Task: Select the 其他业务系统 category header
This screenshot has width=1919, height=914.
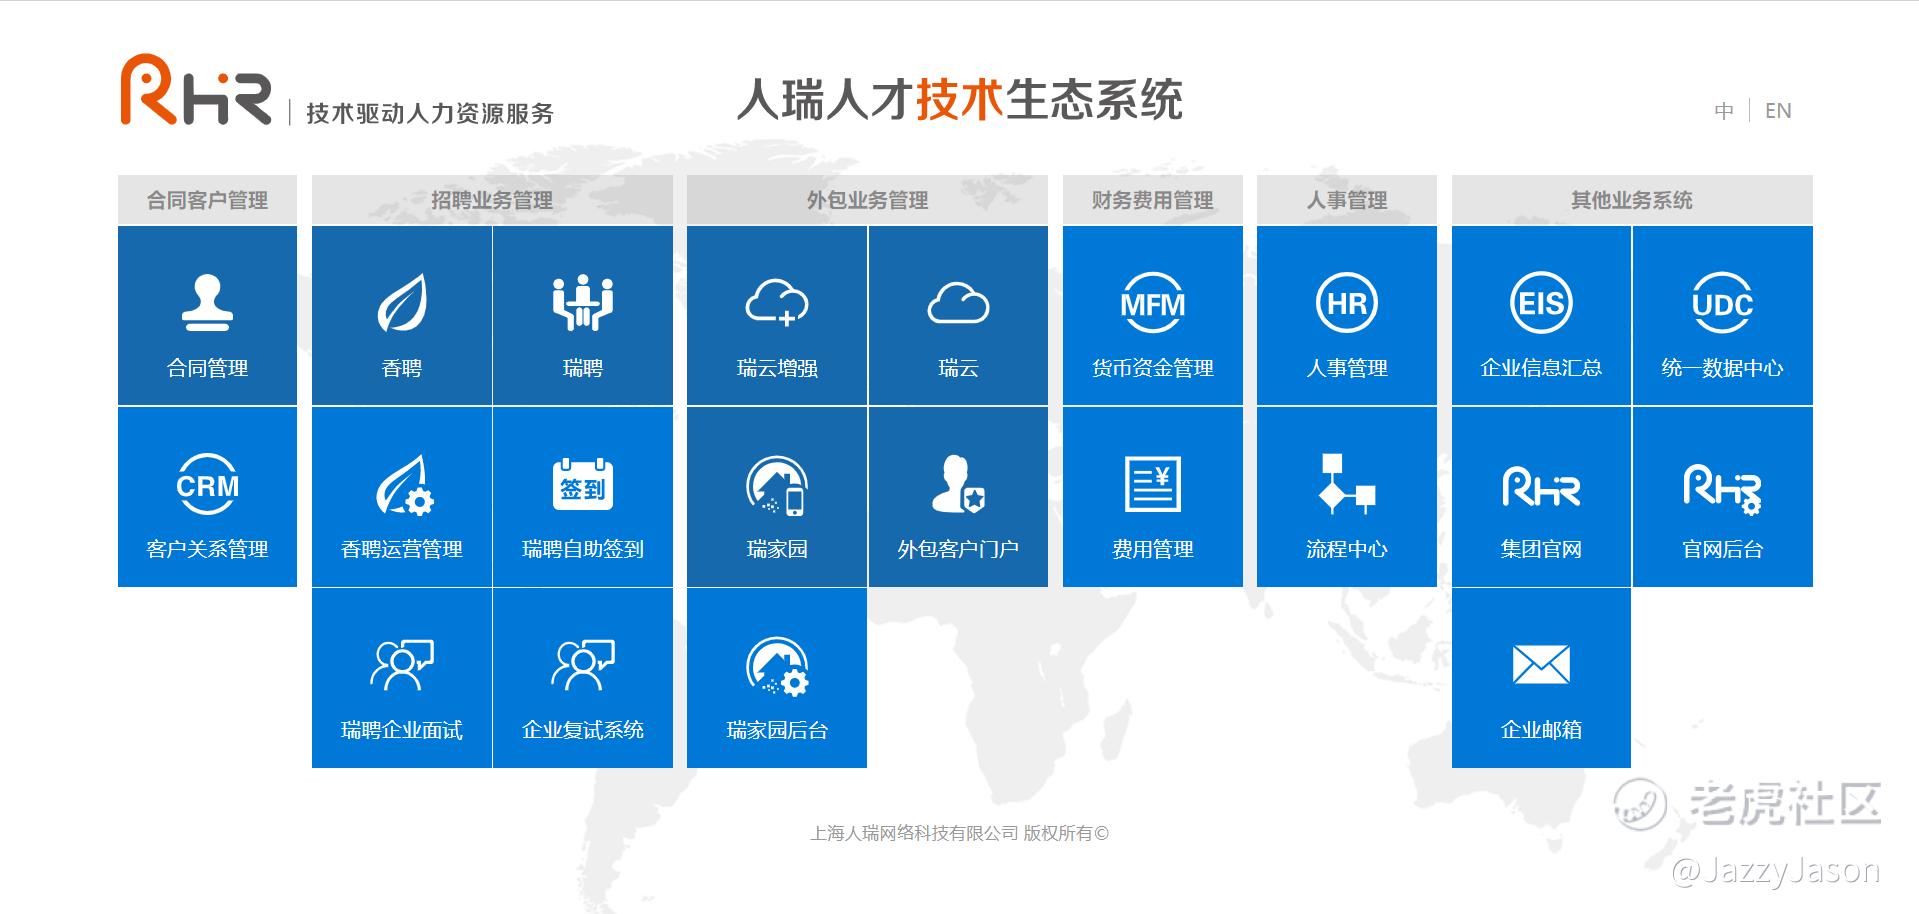Action: coord(1632,200)
